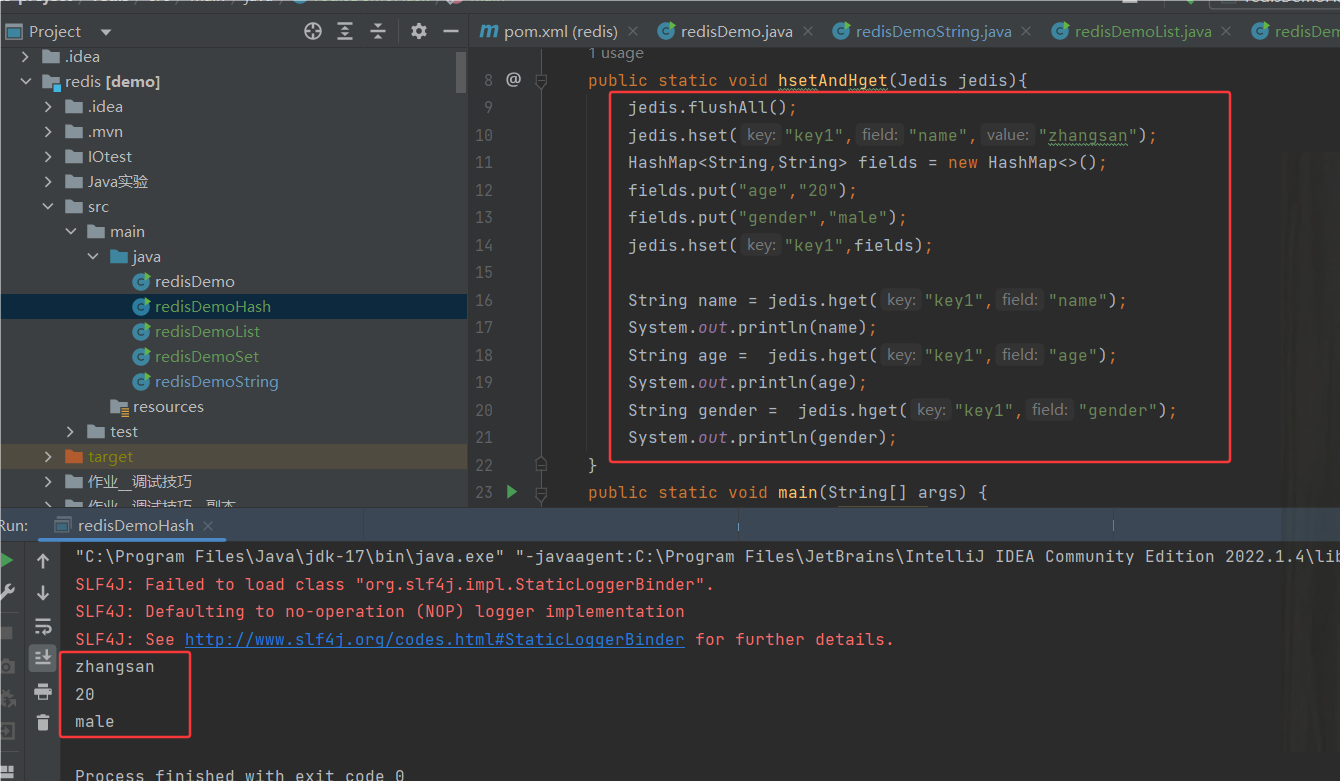The height and width of the screenshot is (781, 1340).
Task: Collapse the src folder
Action: [x=48, y=207]
